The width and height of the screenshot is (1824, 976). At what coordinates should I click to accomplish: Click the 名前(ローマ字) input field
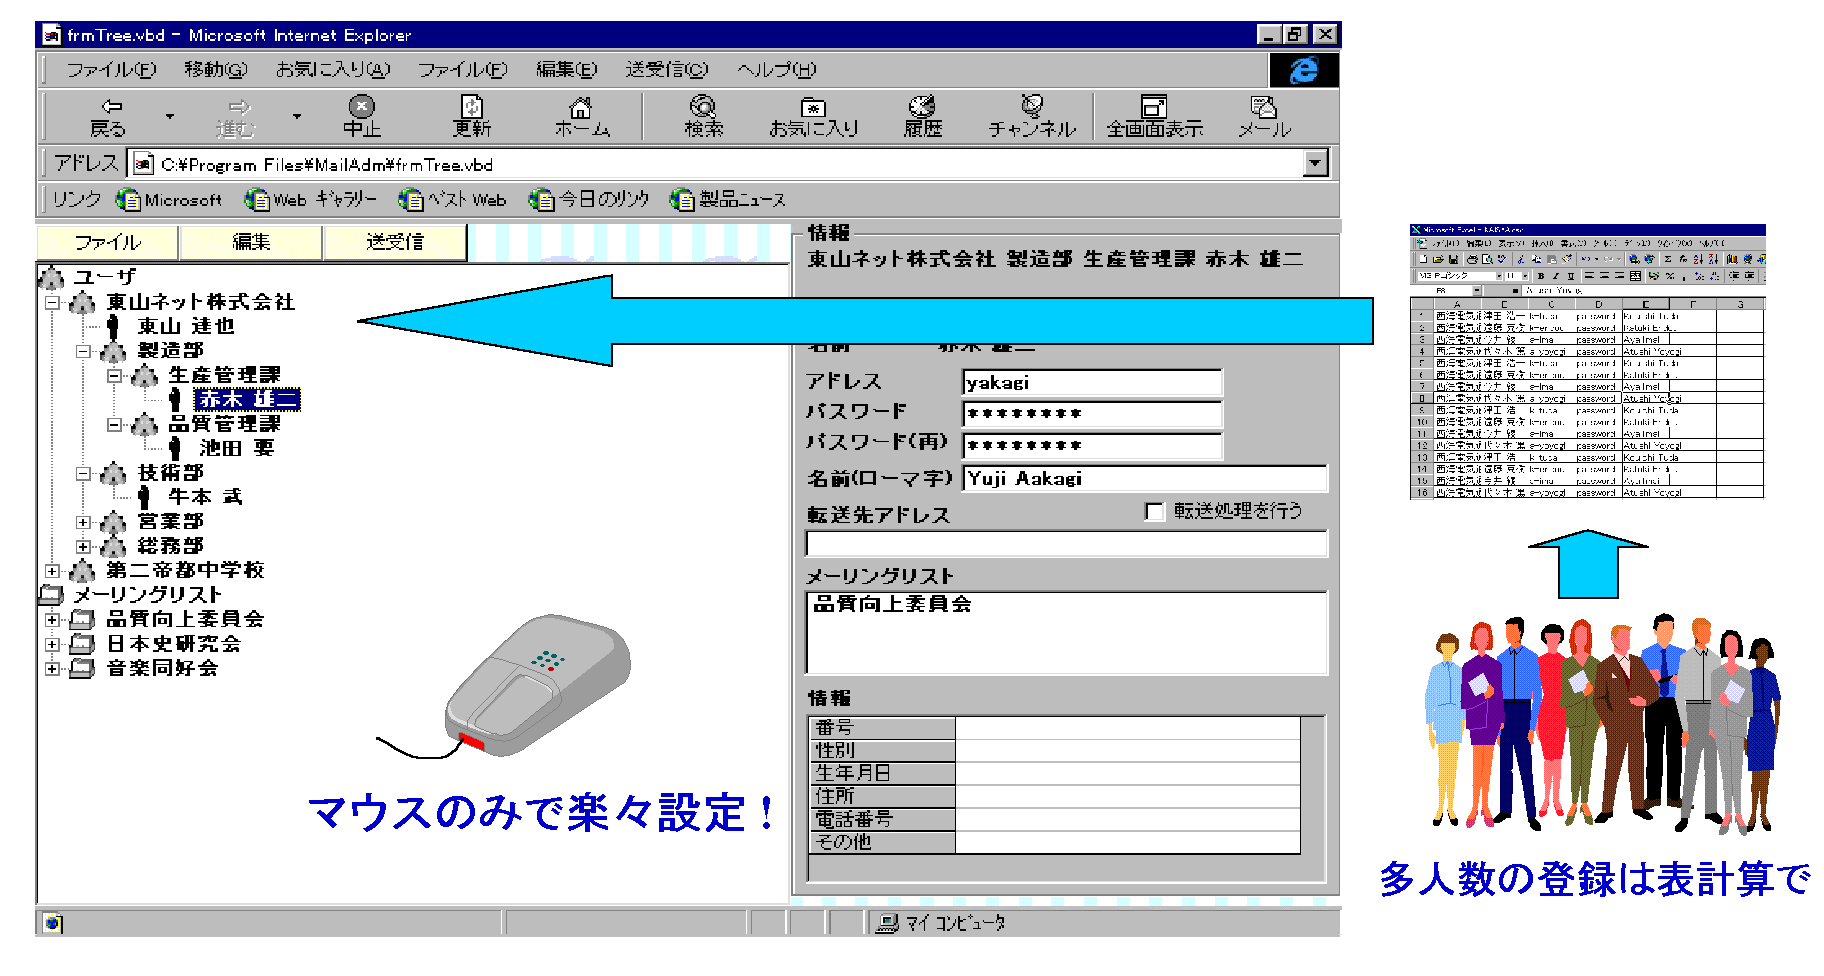click(1144, 479)
